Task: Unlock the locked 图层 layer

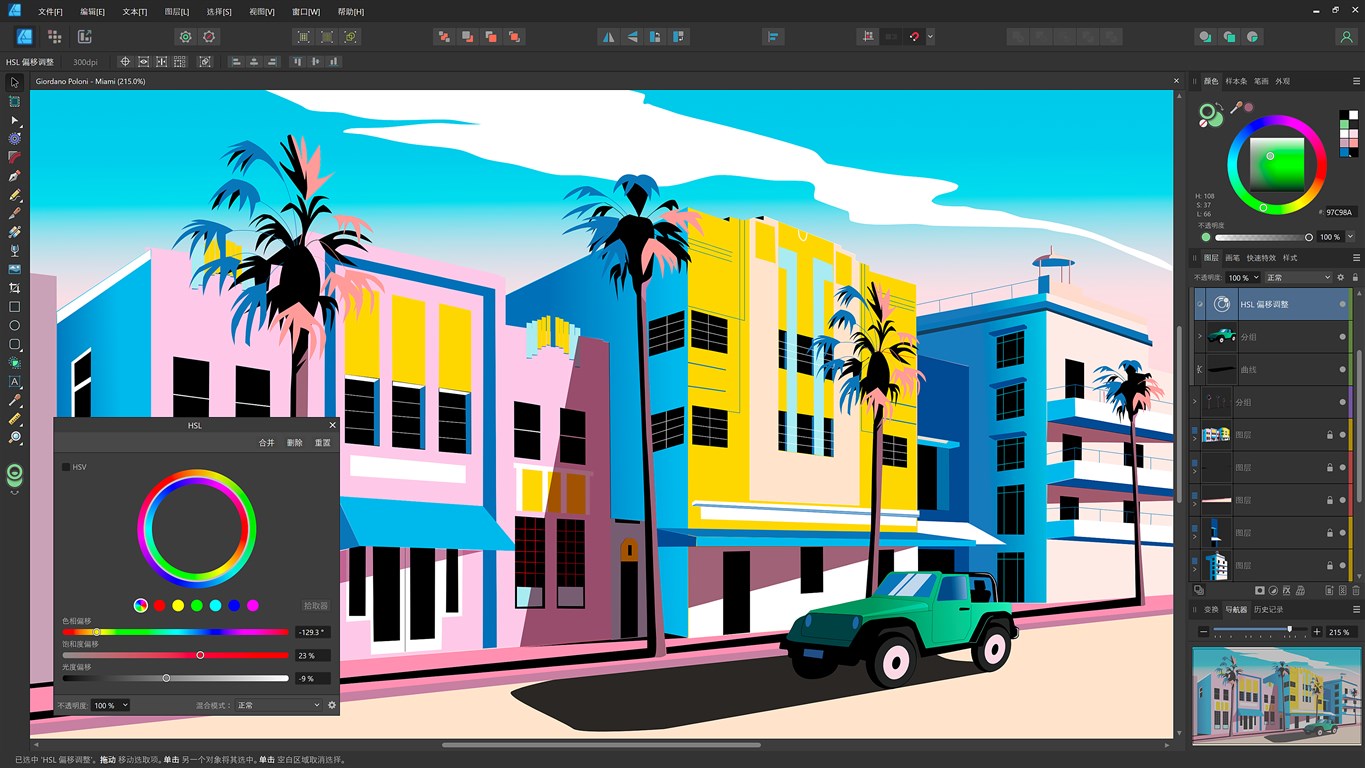Action: [1328, 435]
